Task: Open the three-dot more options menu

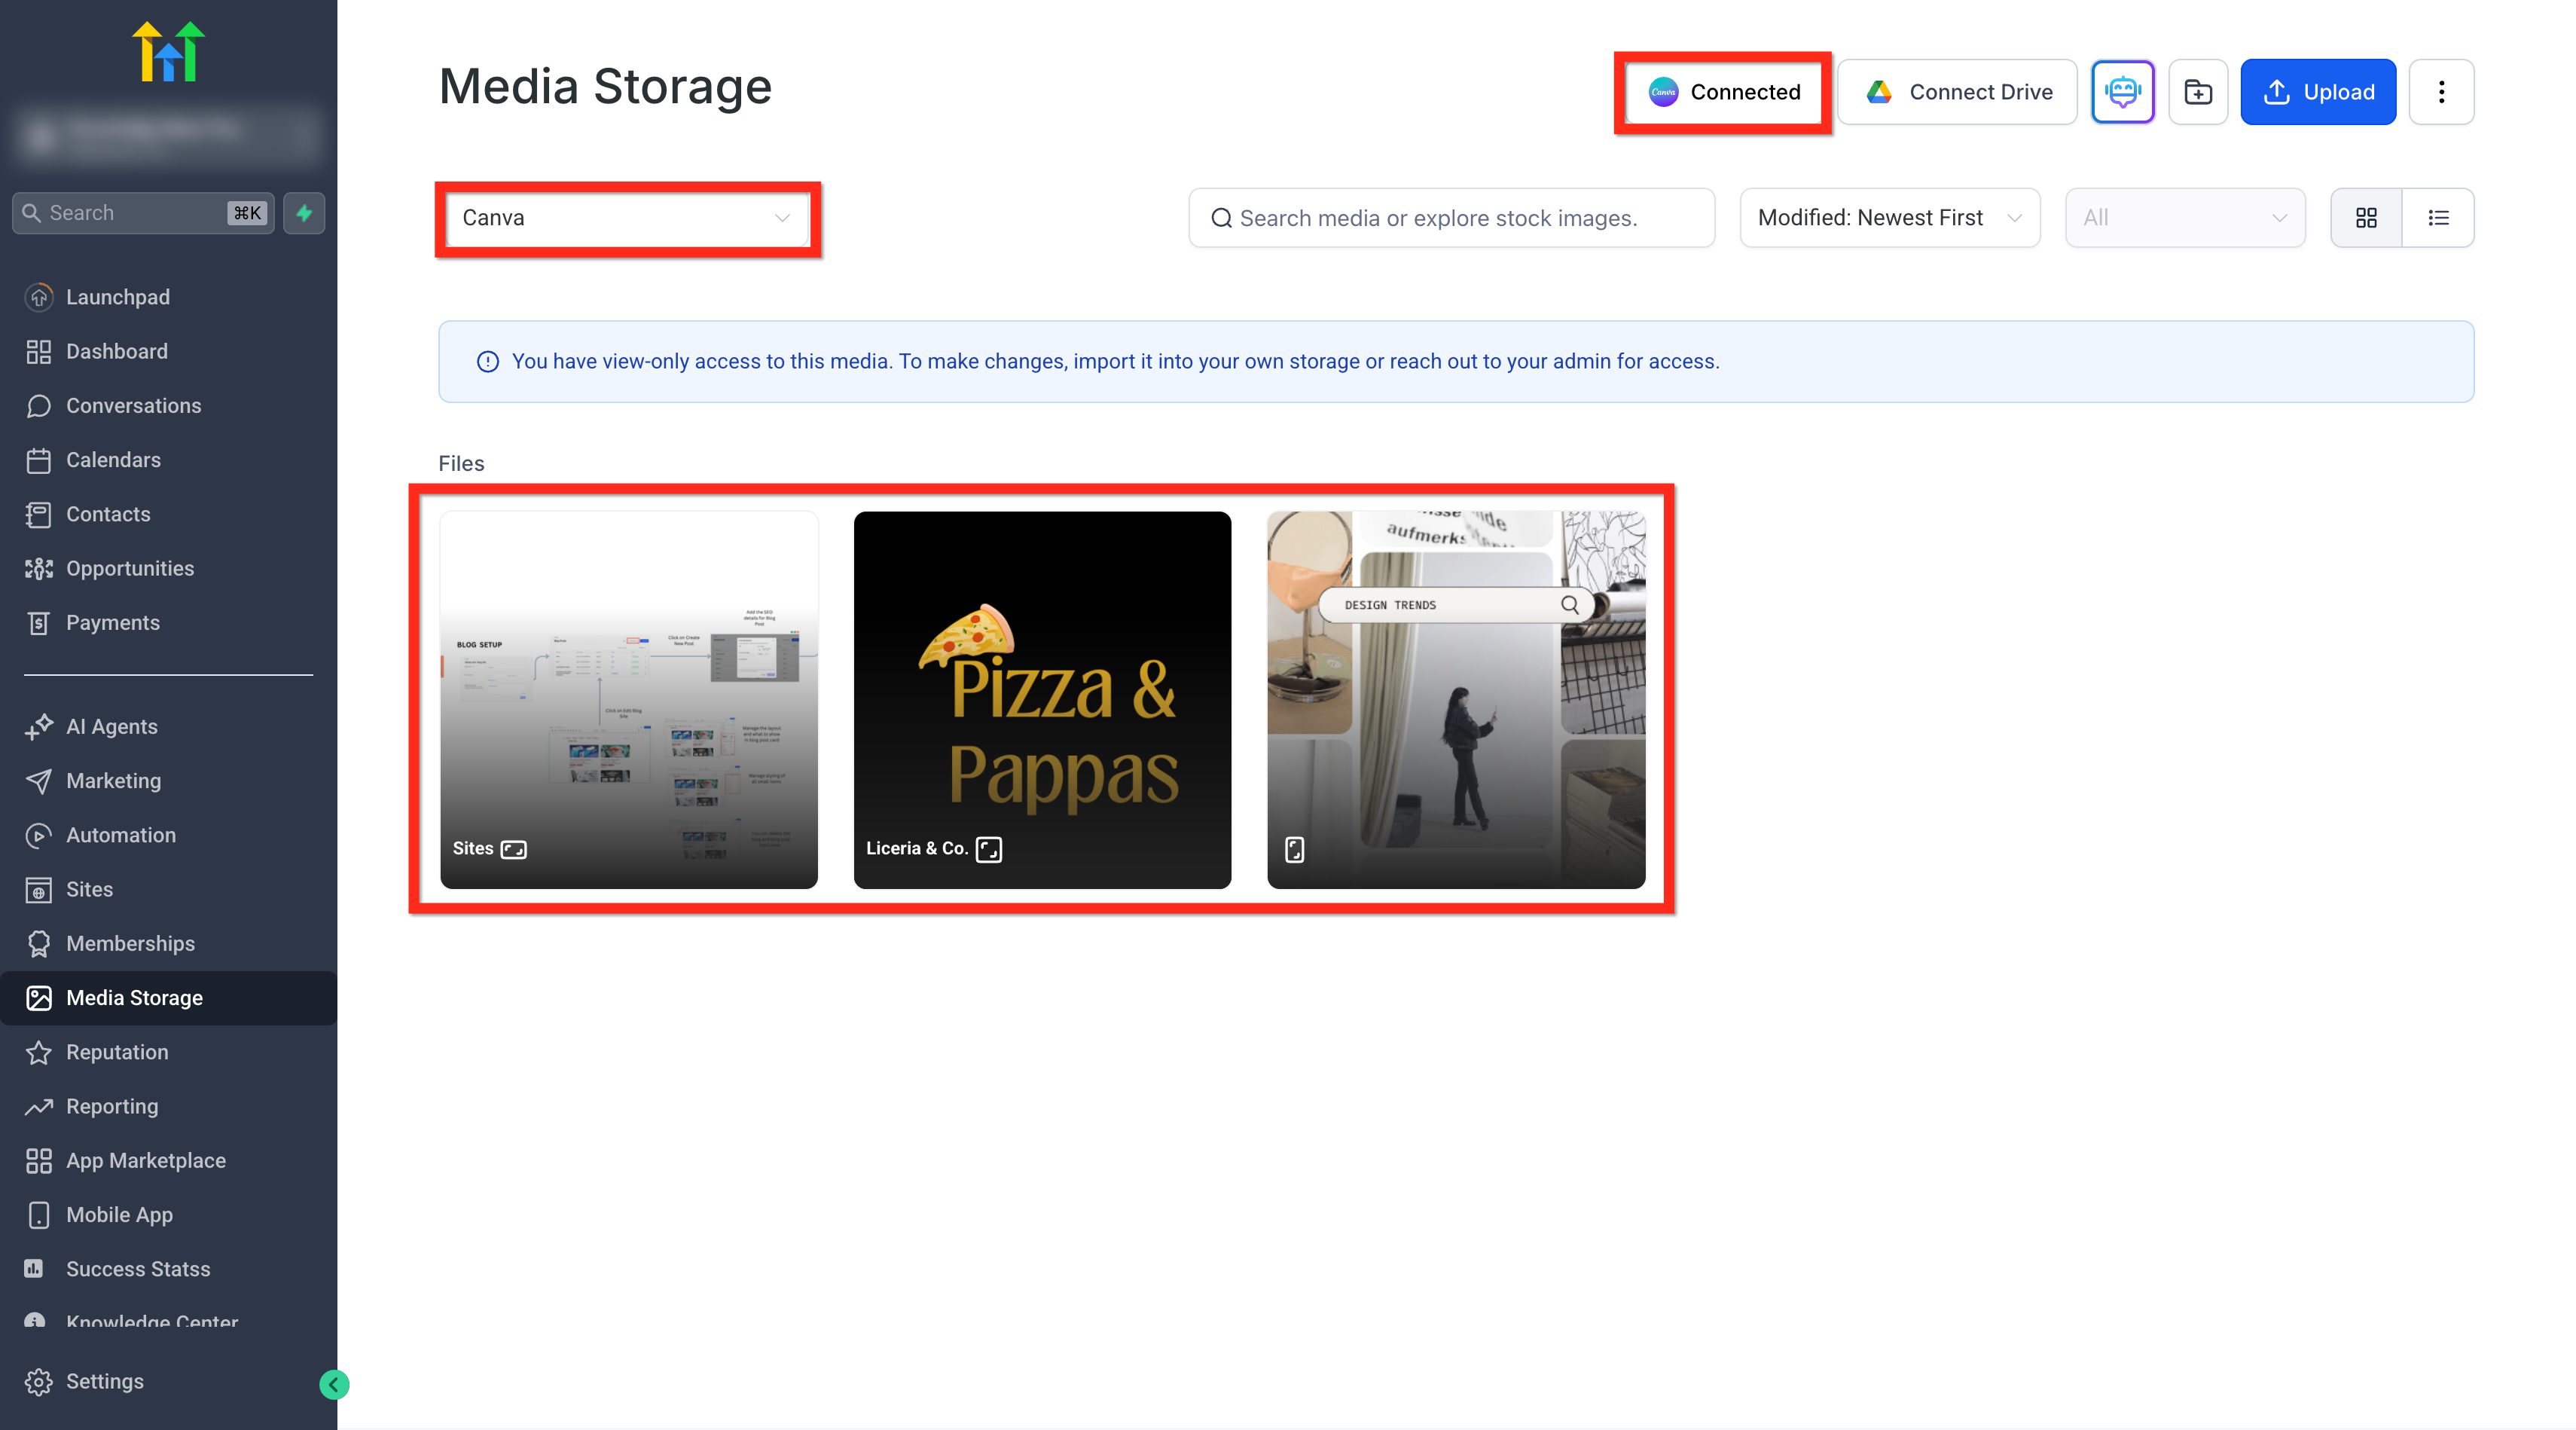Action: pos(2441,92)
